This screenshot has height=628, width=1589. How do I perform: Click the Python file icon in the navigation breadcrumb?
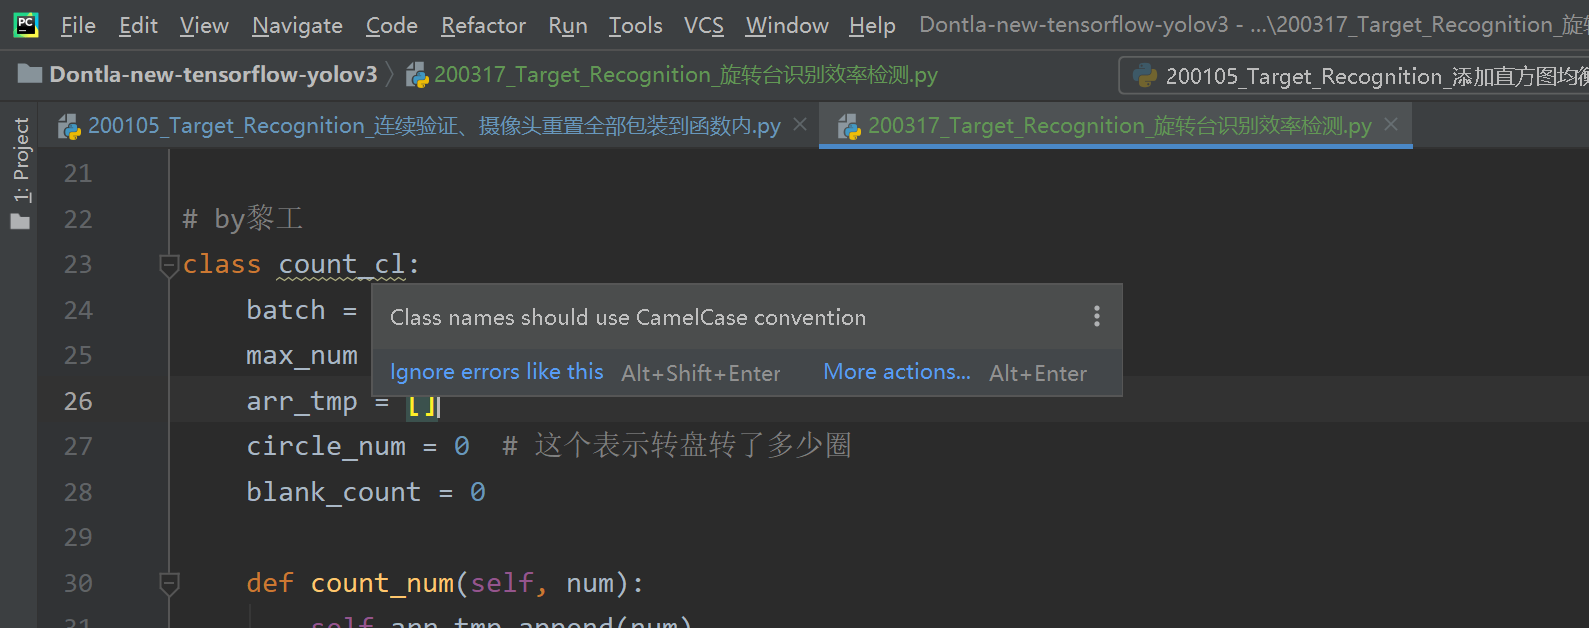[x=418, y=74]
